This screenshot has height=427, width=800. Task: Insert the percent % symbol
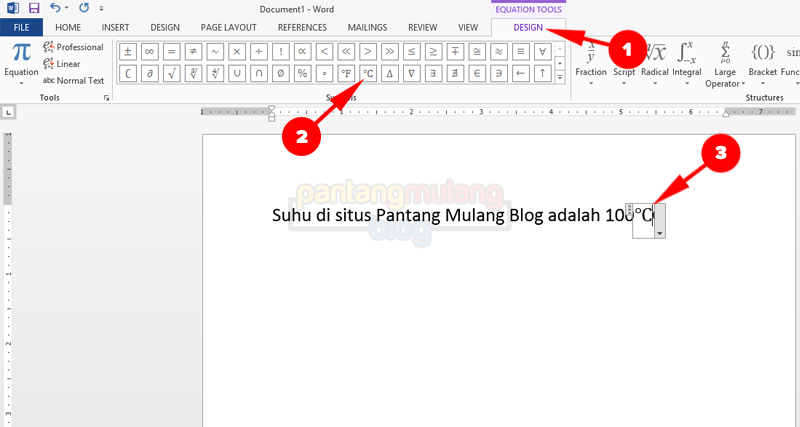pos(302,73)
